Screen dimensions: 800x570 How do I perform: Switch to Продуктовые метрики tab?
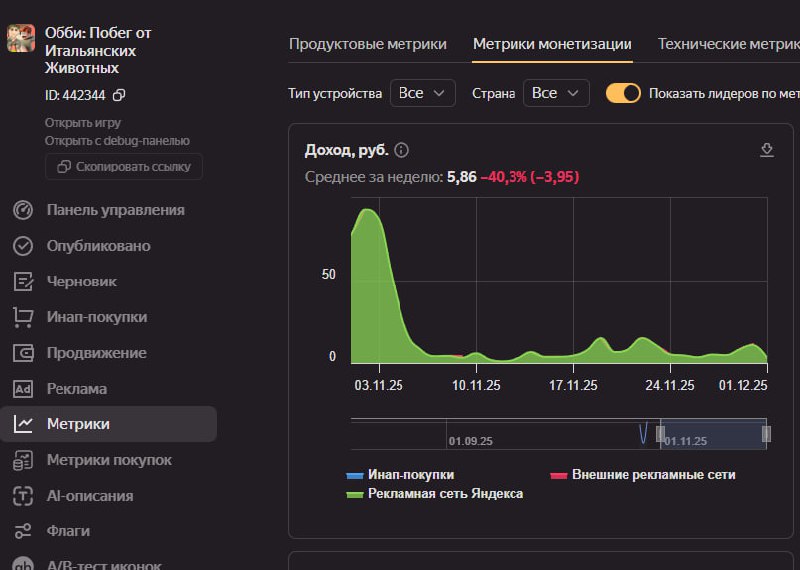[367, 44]
